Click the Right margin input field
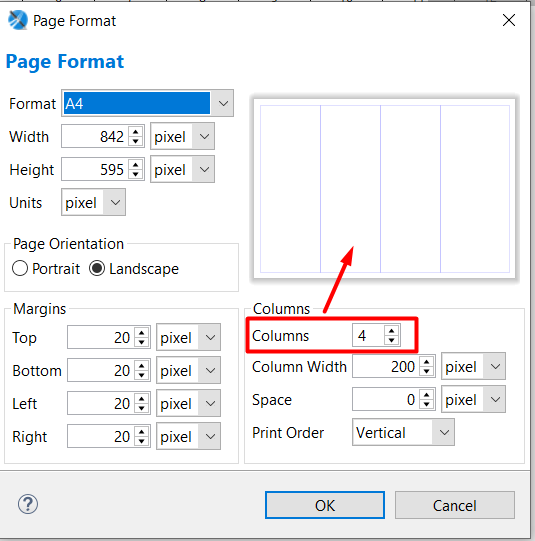This screenshot has width=535, height=541. coord(101,436)
